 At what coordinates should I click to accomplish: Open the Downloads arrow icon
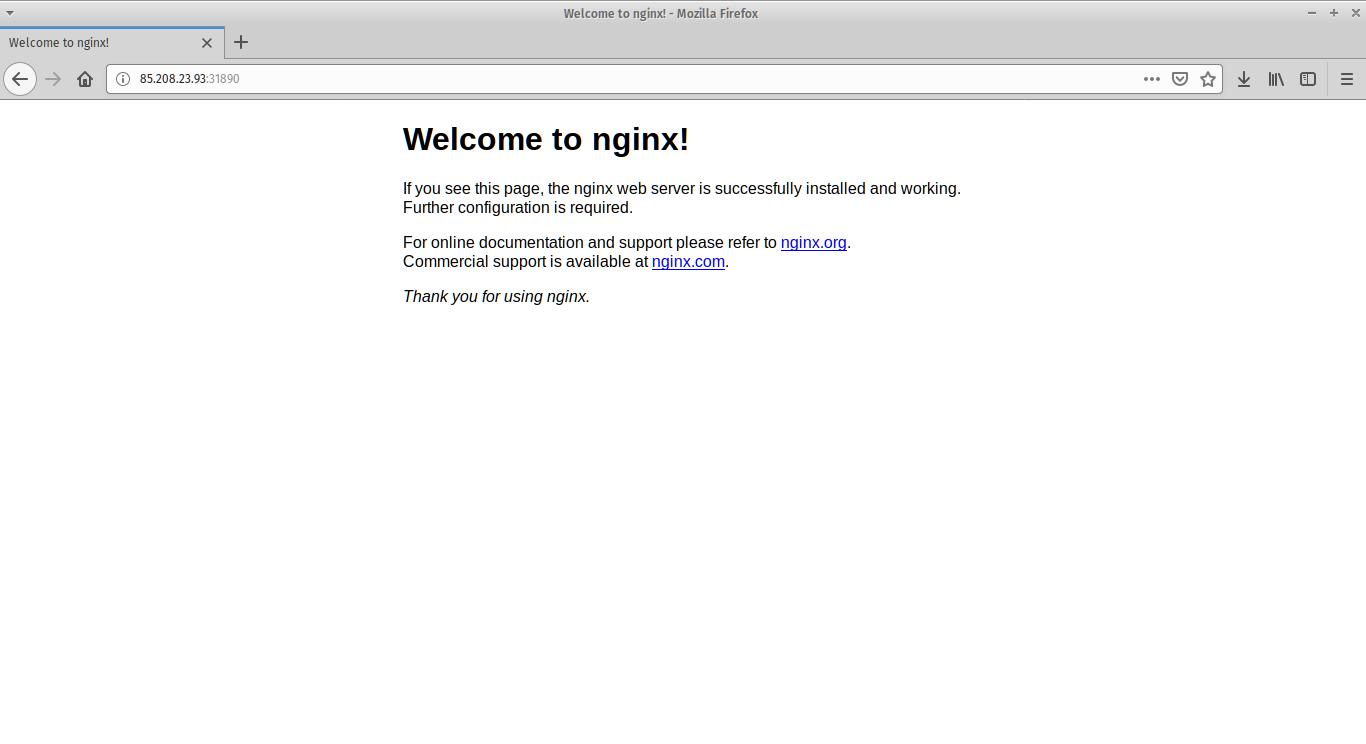pos(1244,79)
